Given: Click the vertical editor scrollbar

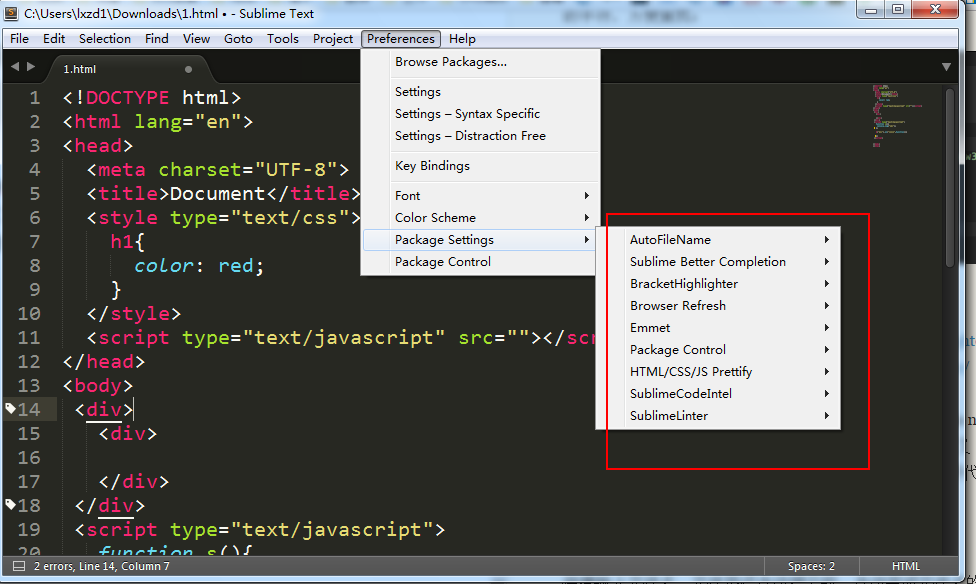Looking at the screenshot, I should (x=950, y=178).
